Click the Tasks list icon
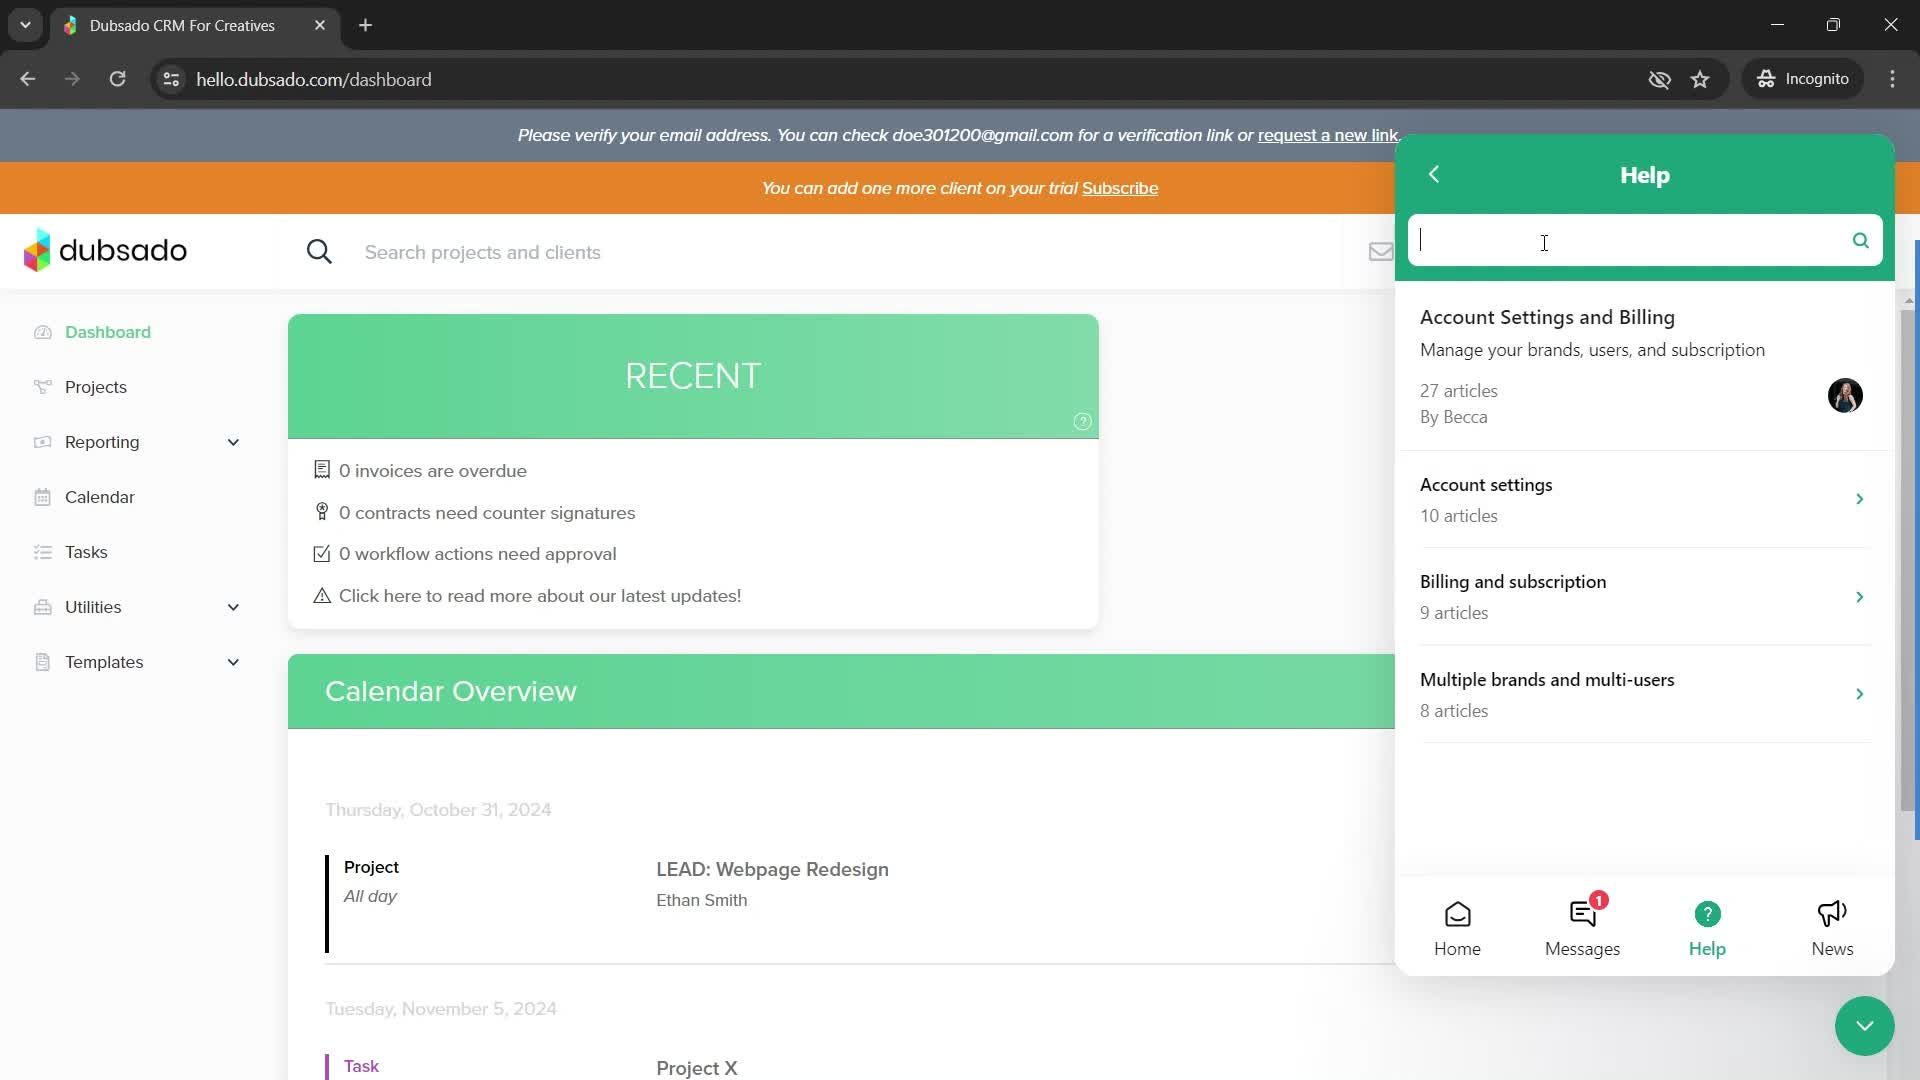 coord(42,552)
